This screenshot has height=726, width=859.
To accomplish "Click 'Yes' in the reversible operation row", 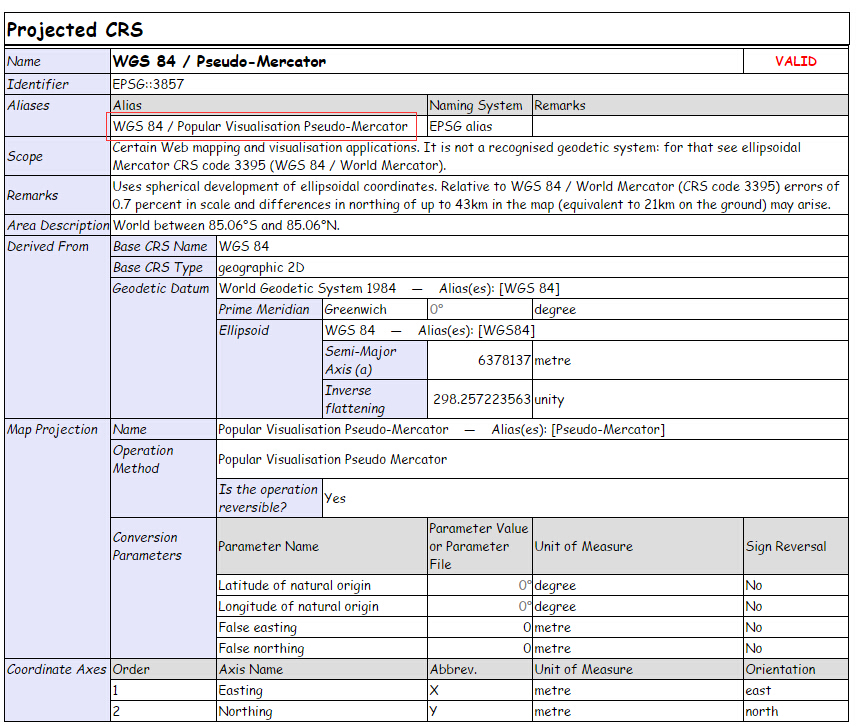I will pos(335,498).
